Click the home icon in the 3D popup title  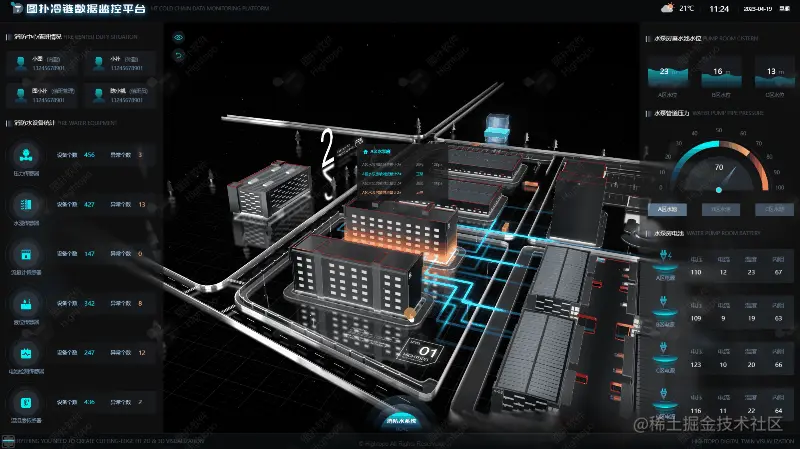click(365, 152)
